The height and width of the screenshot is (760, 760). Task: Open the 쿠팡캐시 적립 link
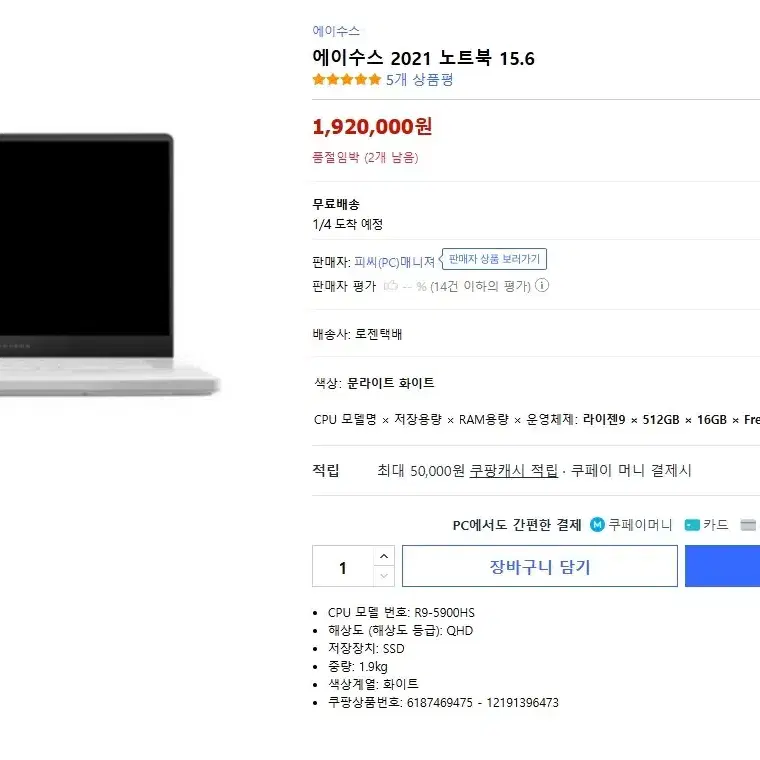point(513,470)
